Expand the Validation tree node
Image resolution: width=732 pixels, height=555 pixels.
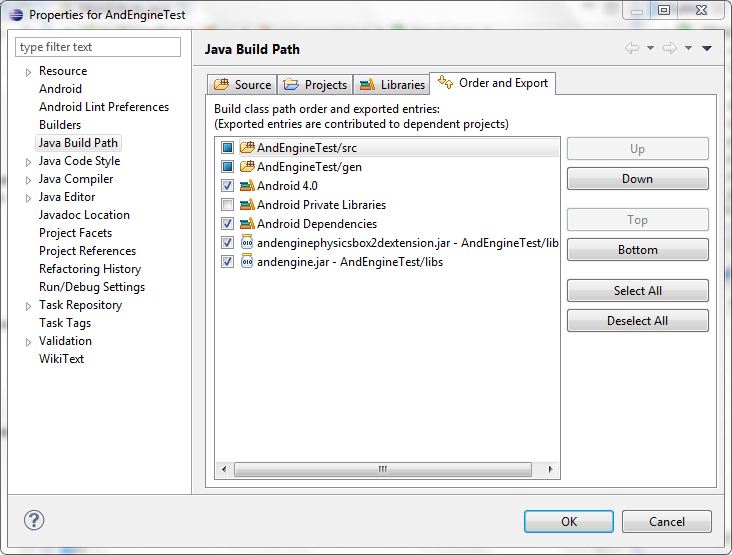click(28, 342)
